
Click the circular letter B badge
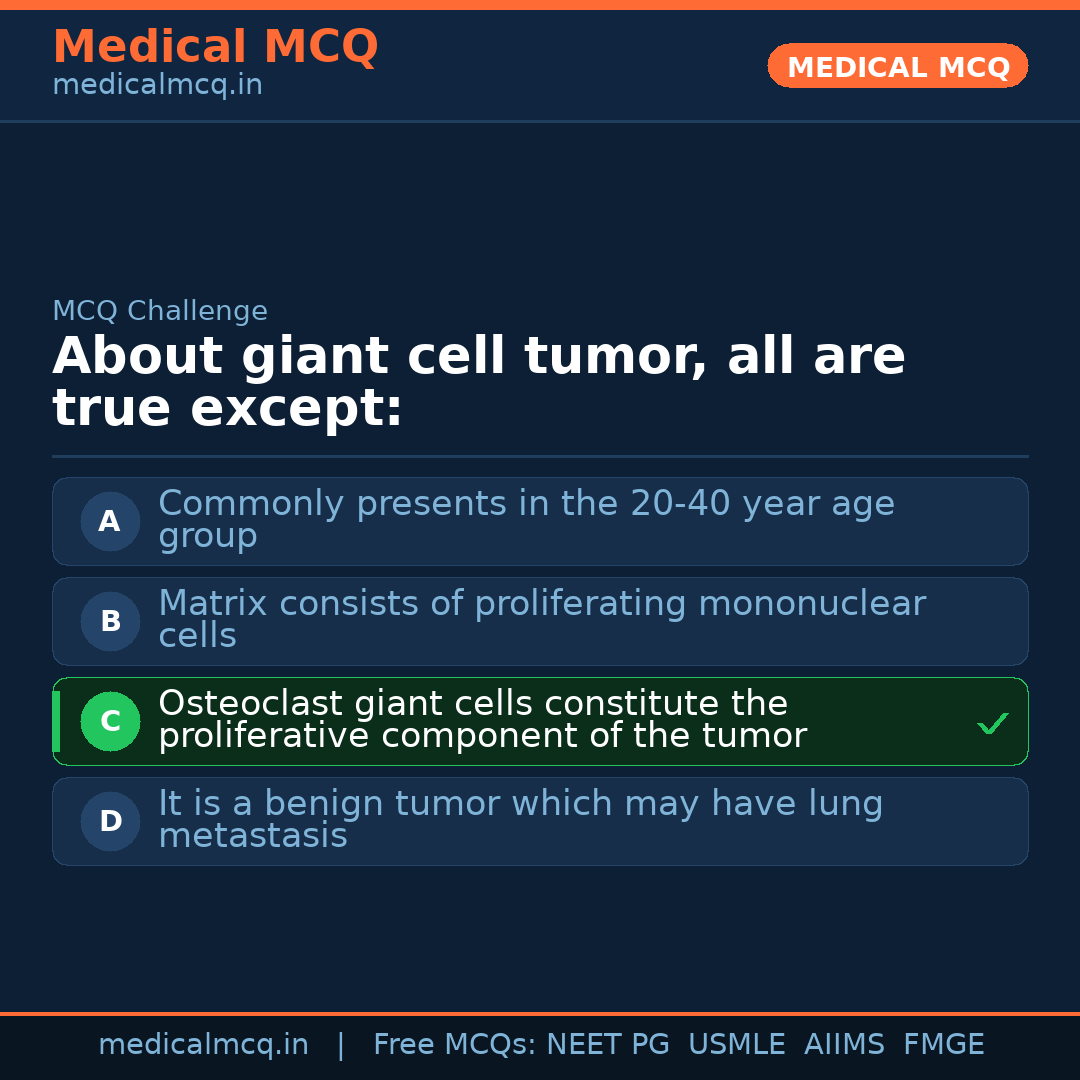110,621
